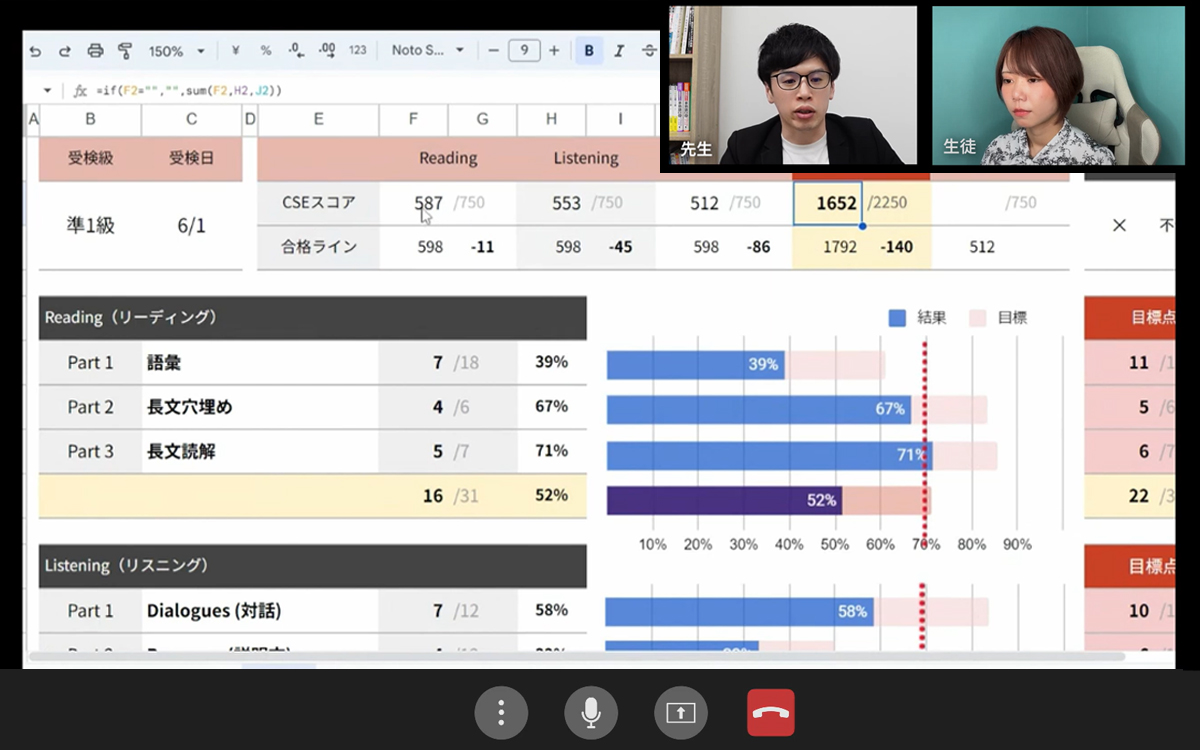Select the column E header
The height and width of the screenshot is (750, 1200).
318,120
